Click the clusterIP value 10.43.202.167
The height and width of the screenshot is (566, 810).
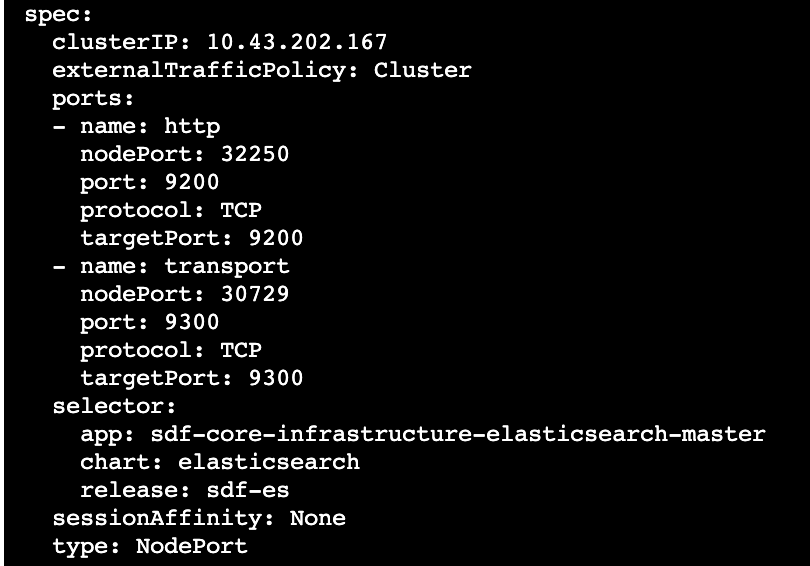coord(297,42)
